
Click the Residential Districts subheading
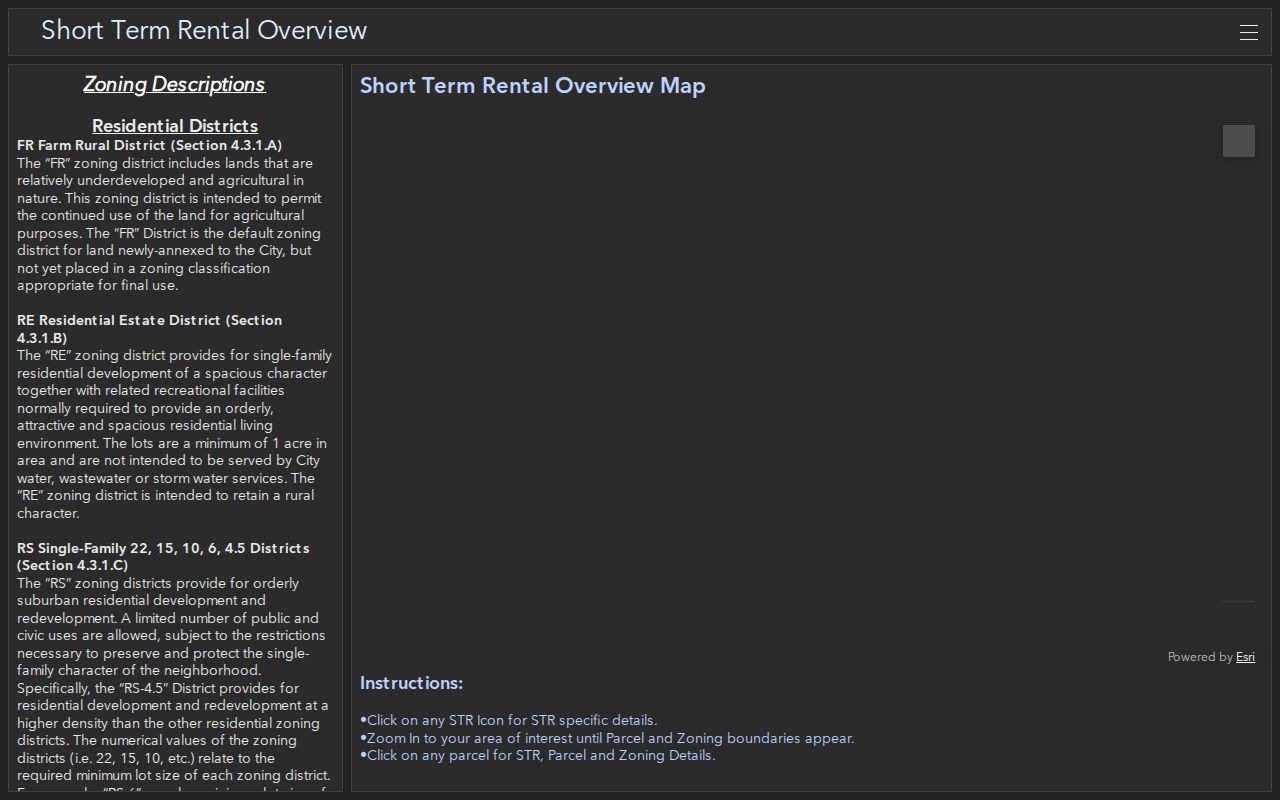[x=175, y=126]
